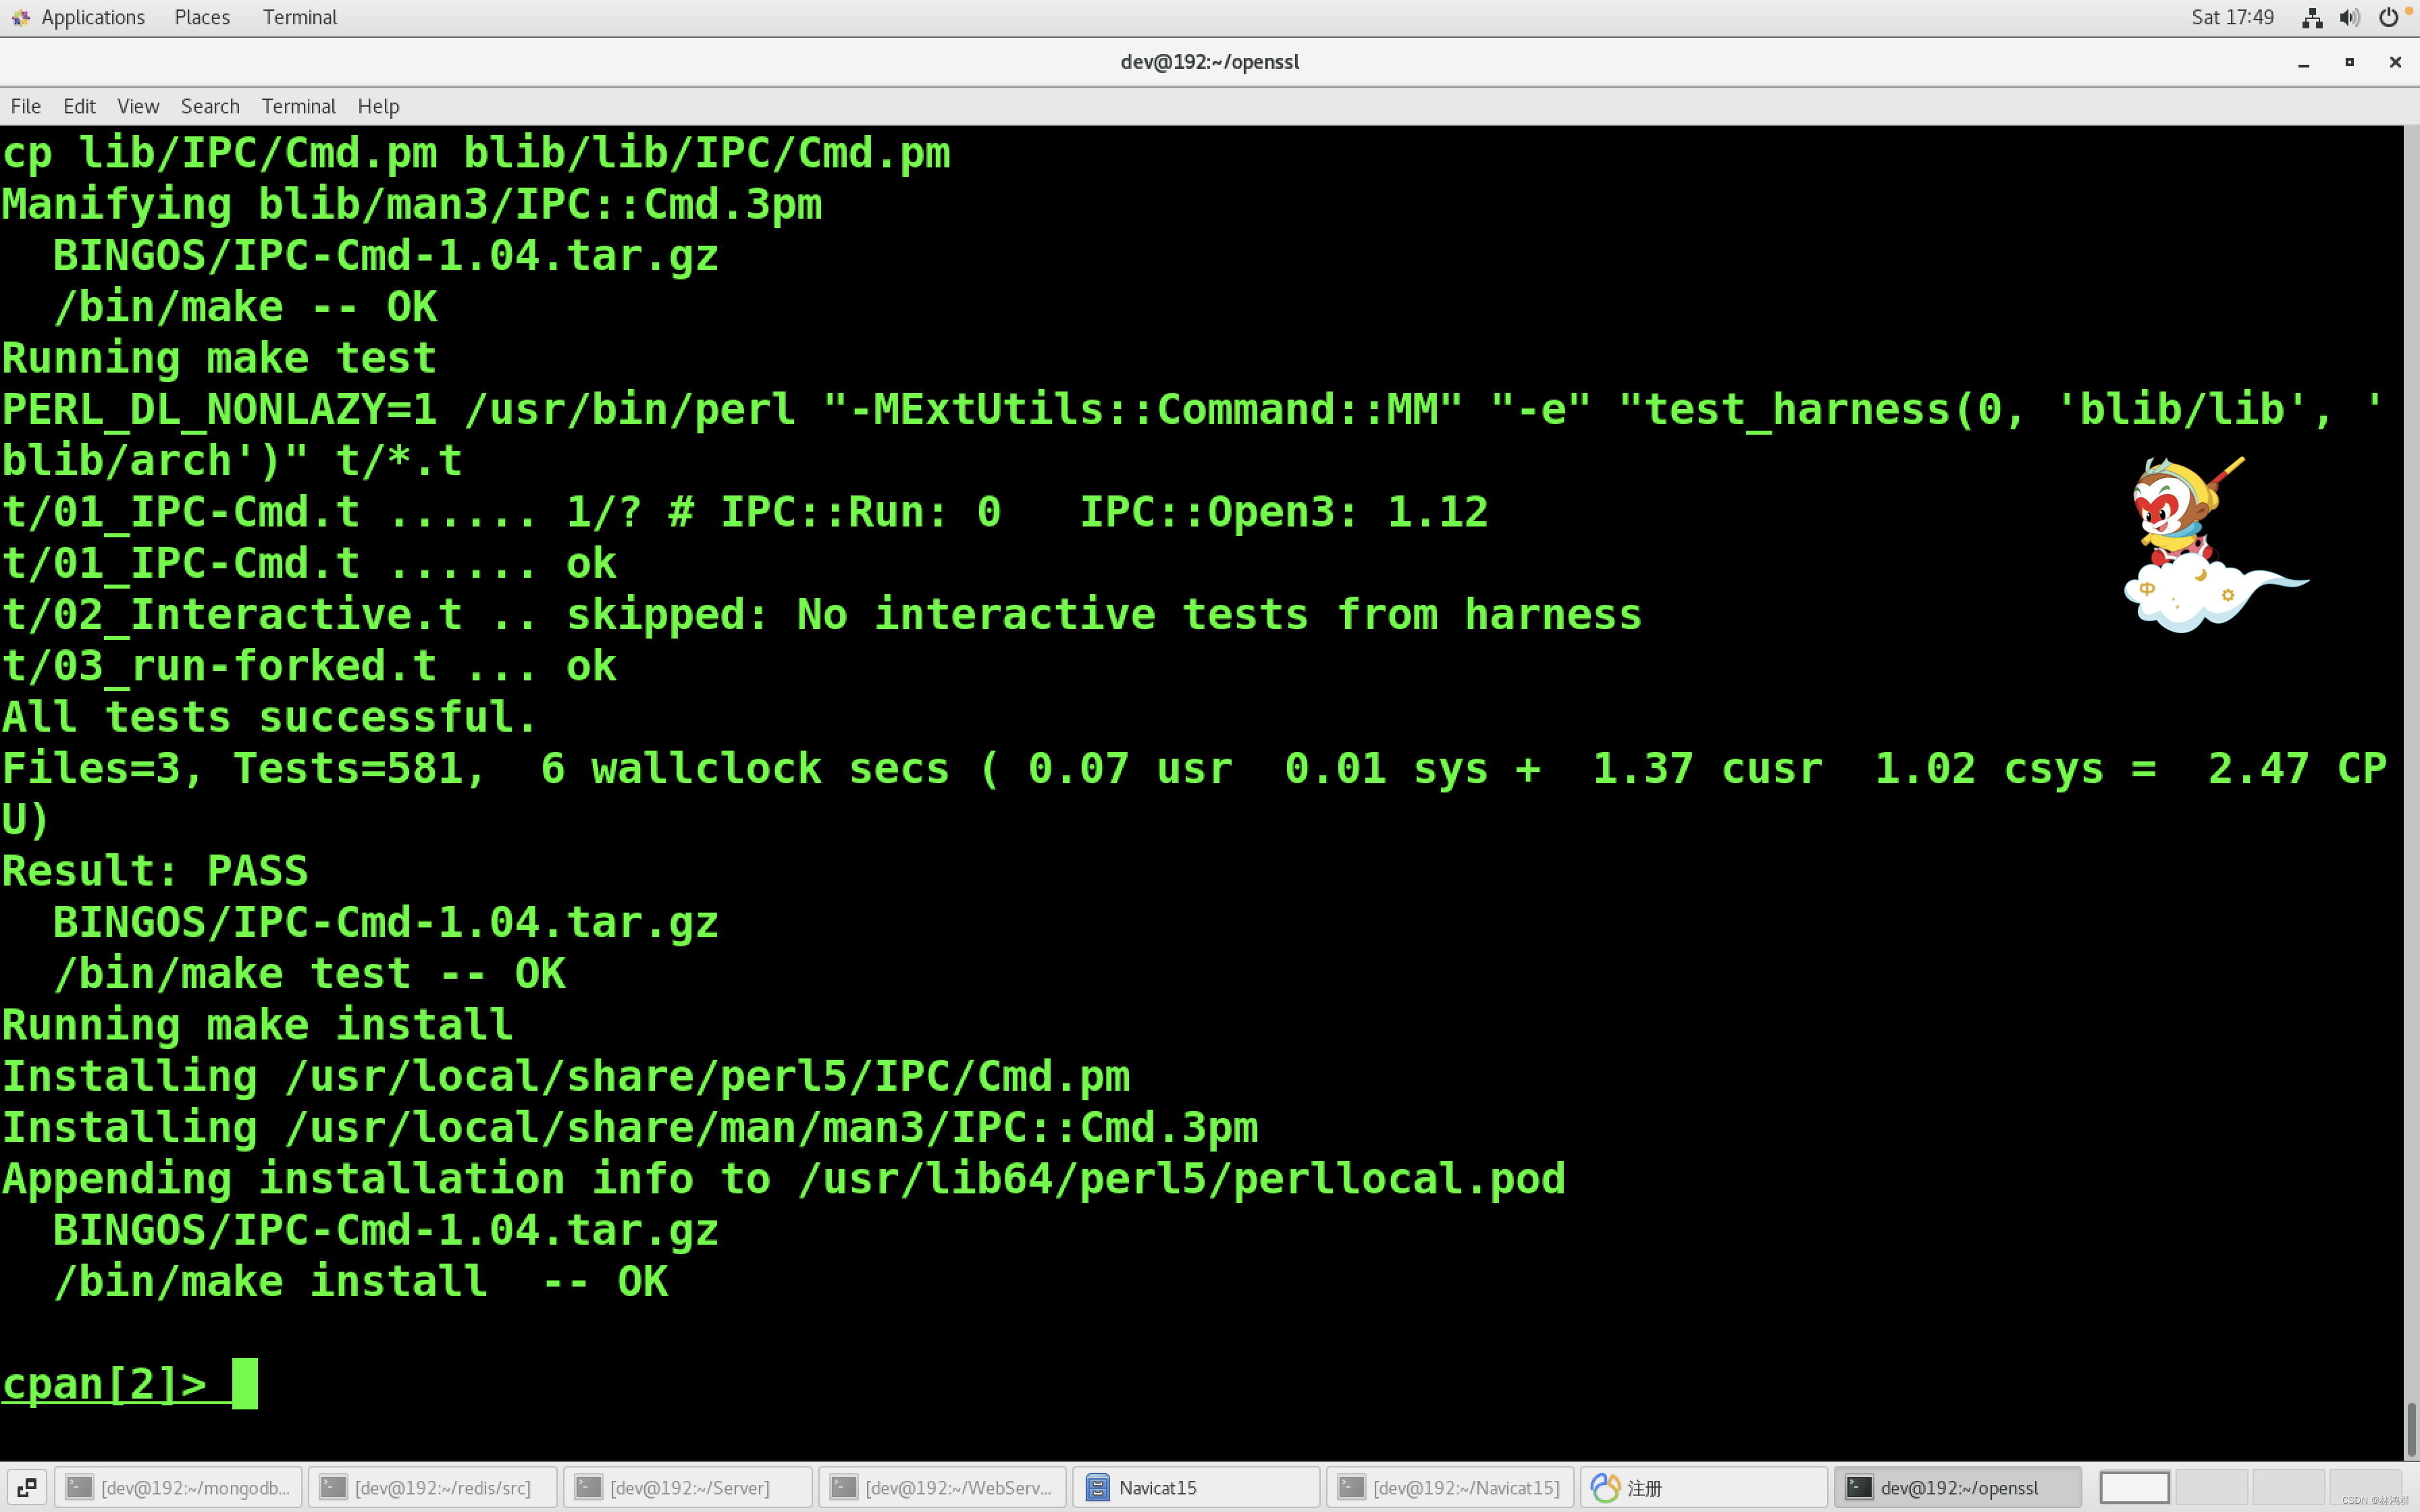Switch to dev@192:~/redis/src terminal in taskbar

[x=432, y=1487]
